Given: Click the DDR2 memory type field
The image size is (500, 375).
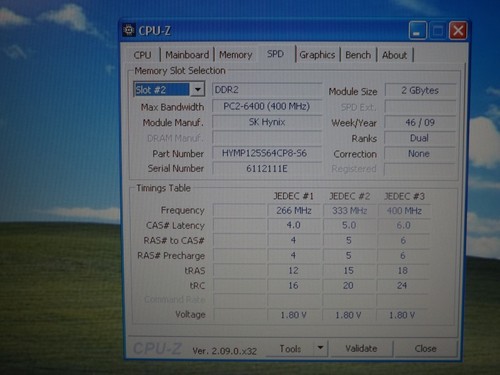Looking at the screenshot, I should (x=267, y=90).
